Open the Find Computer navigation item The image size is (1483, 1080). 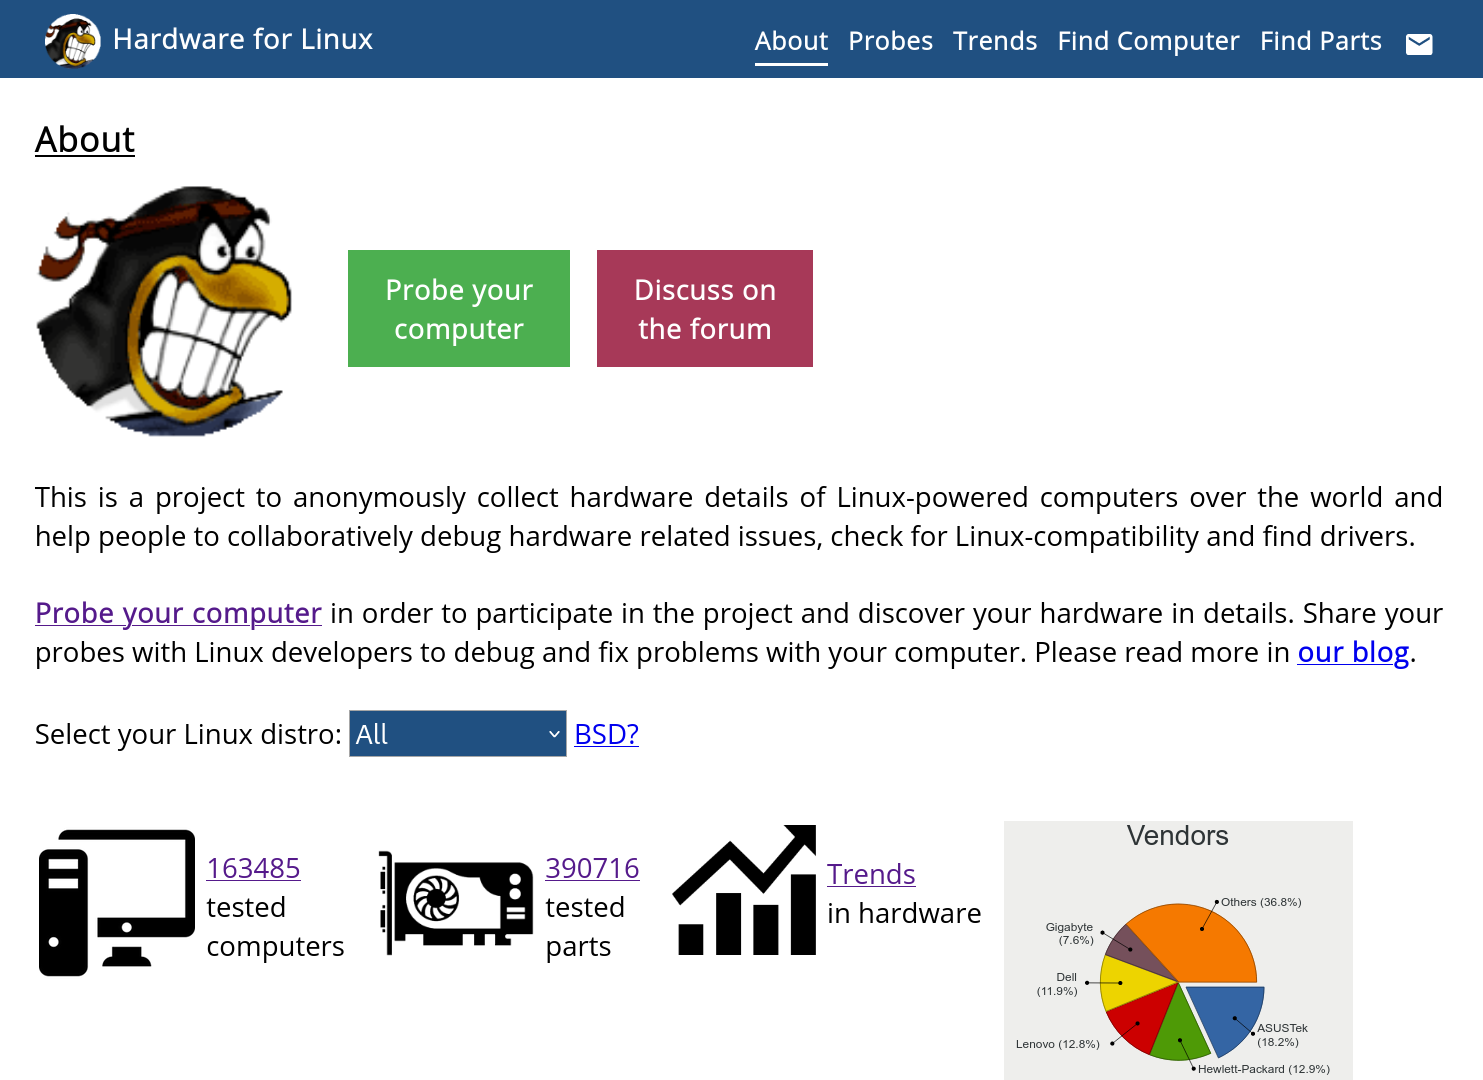point(1148,41)
